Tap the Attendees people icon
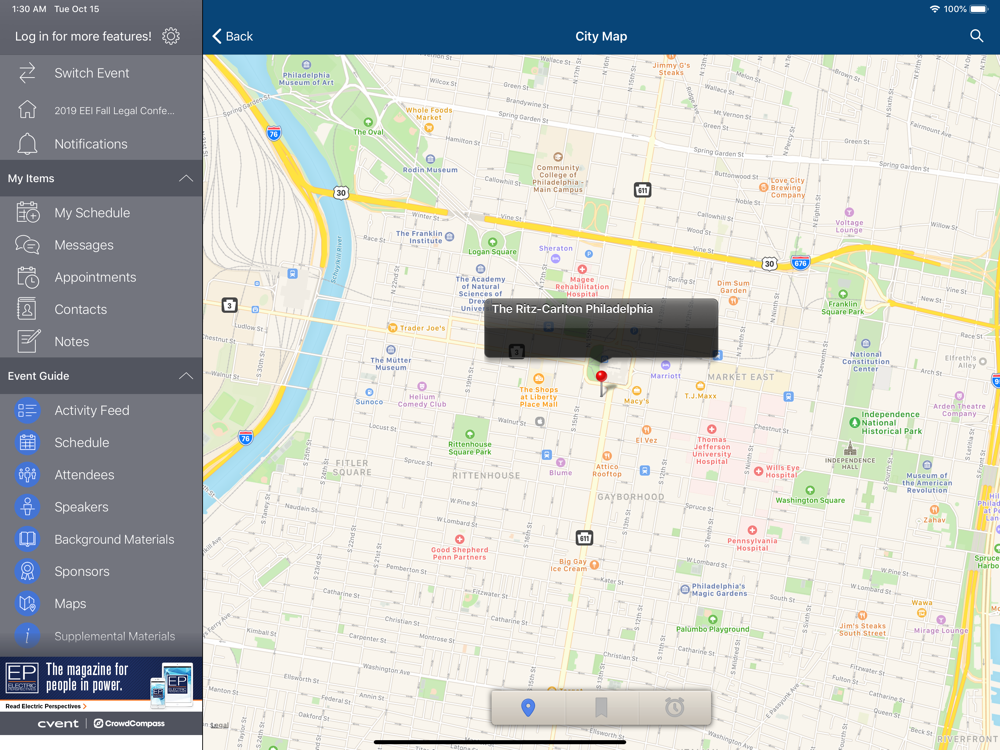Image resolution: width=1000 pixels, height=750 pixels. pos(27,474)
